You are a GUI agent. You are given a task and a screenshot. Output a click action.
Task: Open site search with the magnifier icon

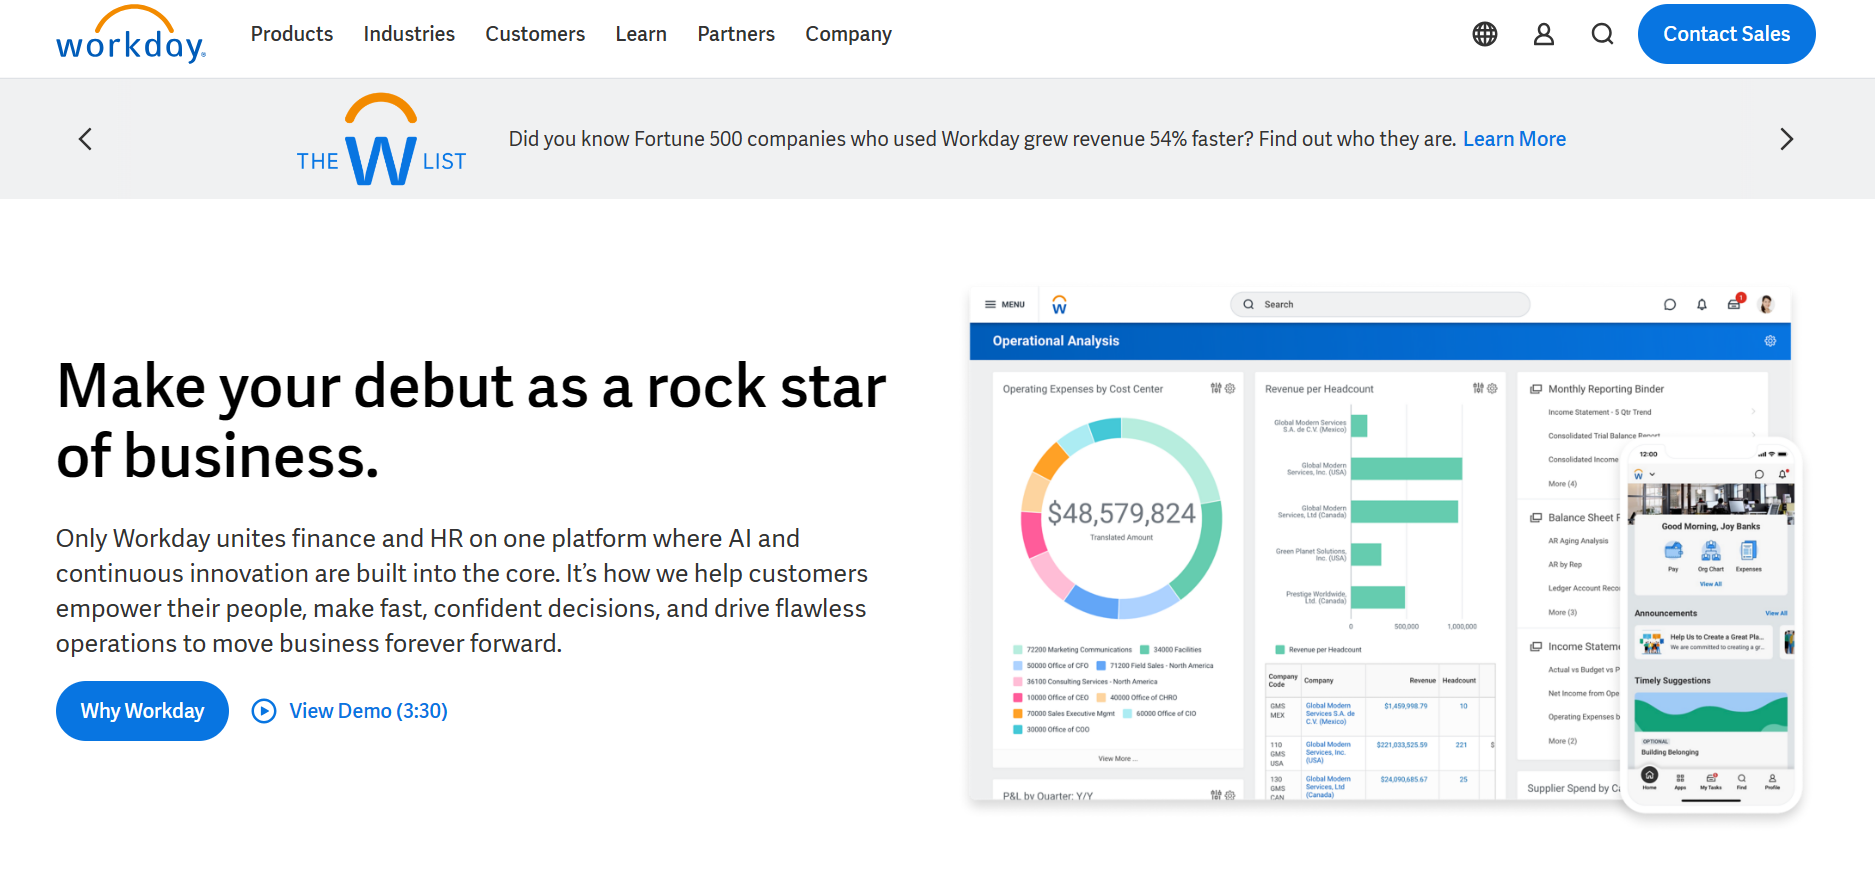coord(1602,34)
